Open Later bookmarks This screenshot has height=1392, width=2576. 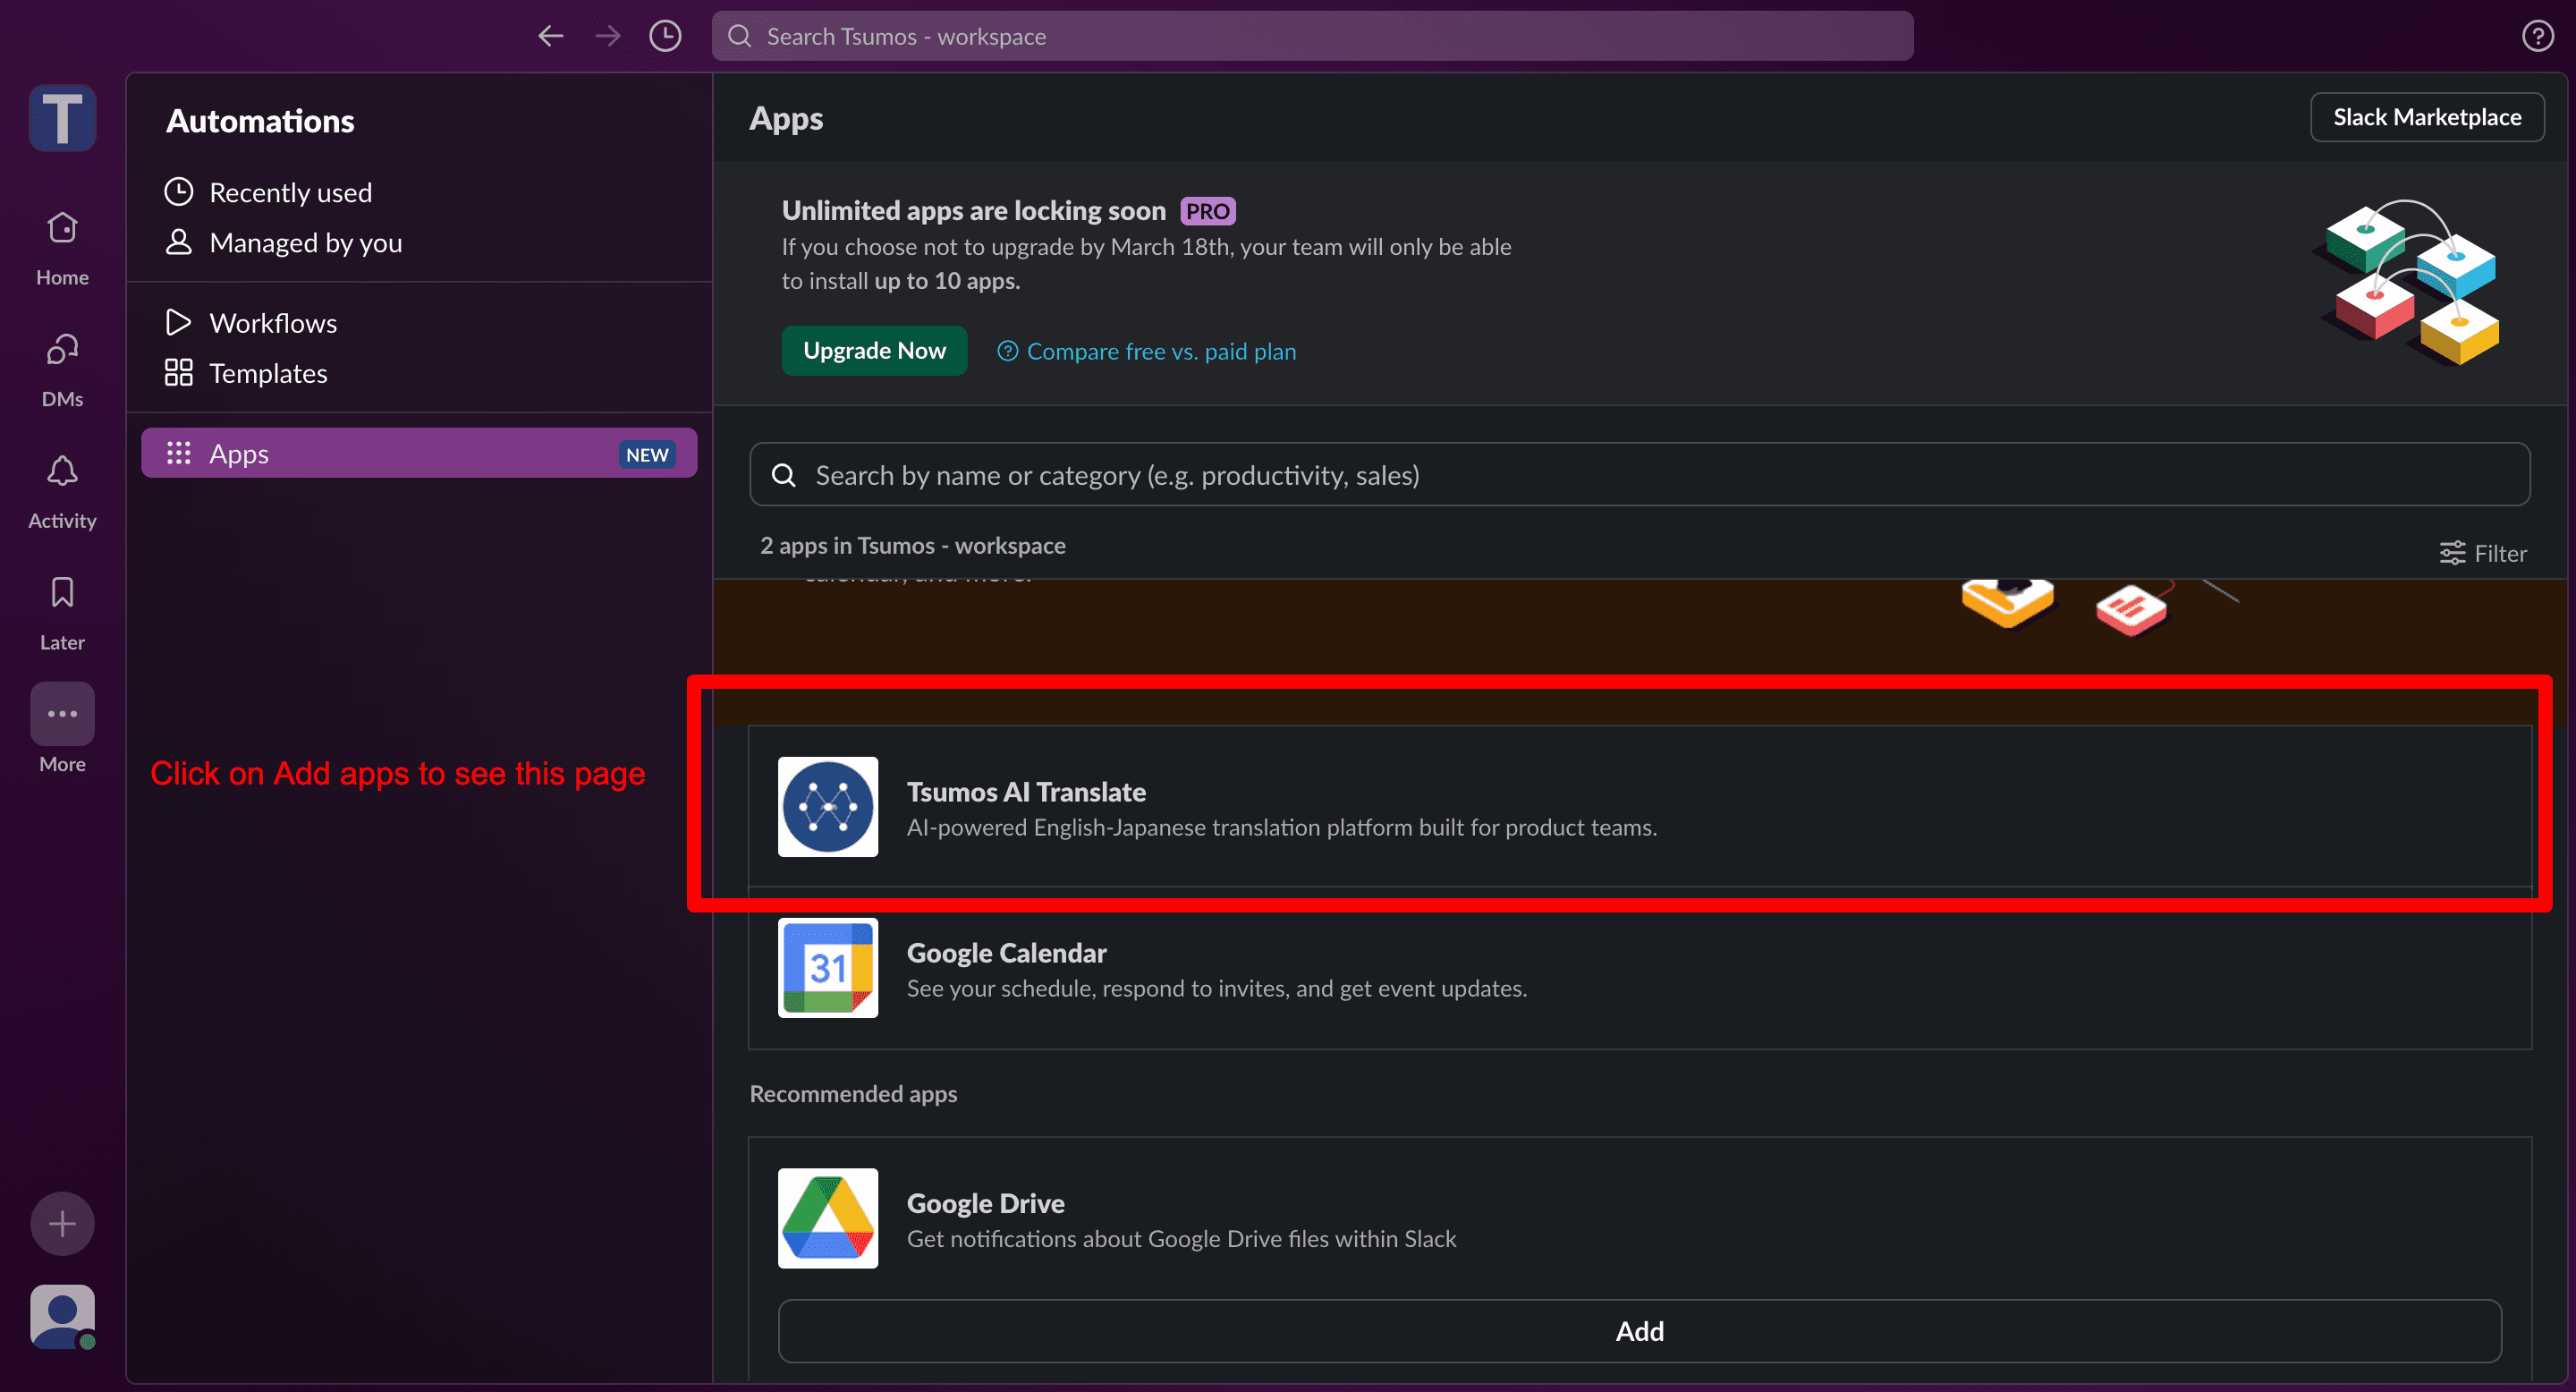[x=62, y=613]
